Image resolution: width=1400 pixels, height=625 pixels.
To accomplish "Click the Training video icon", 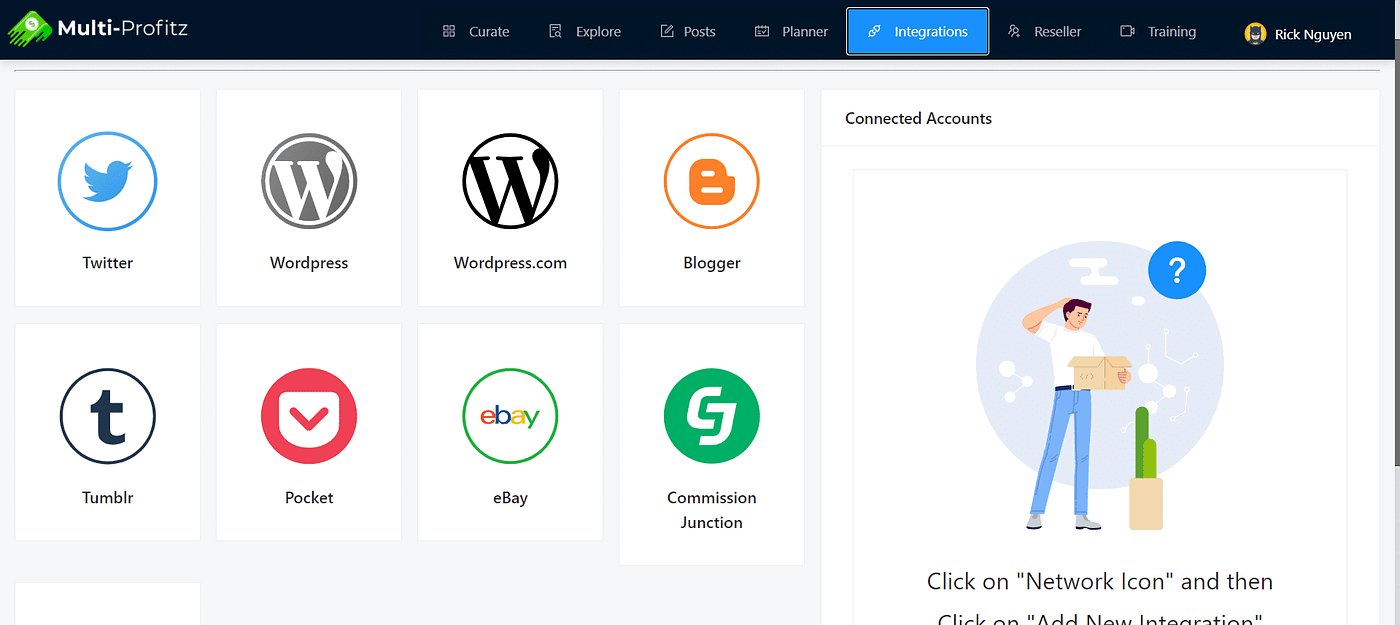I will tap(1128, 31).
